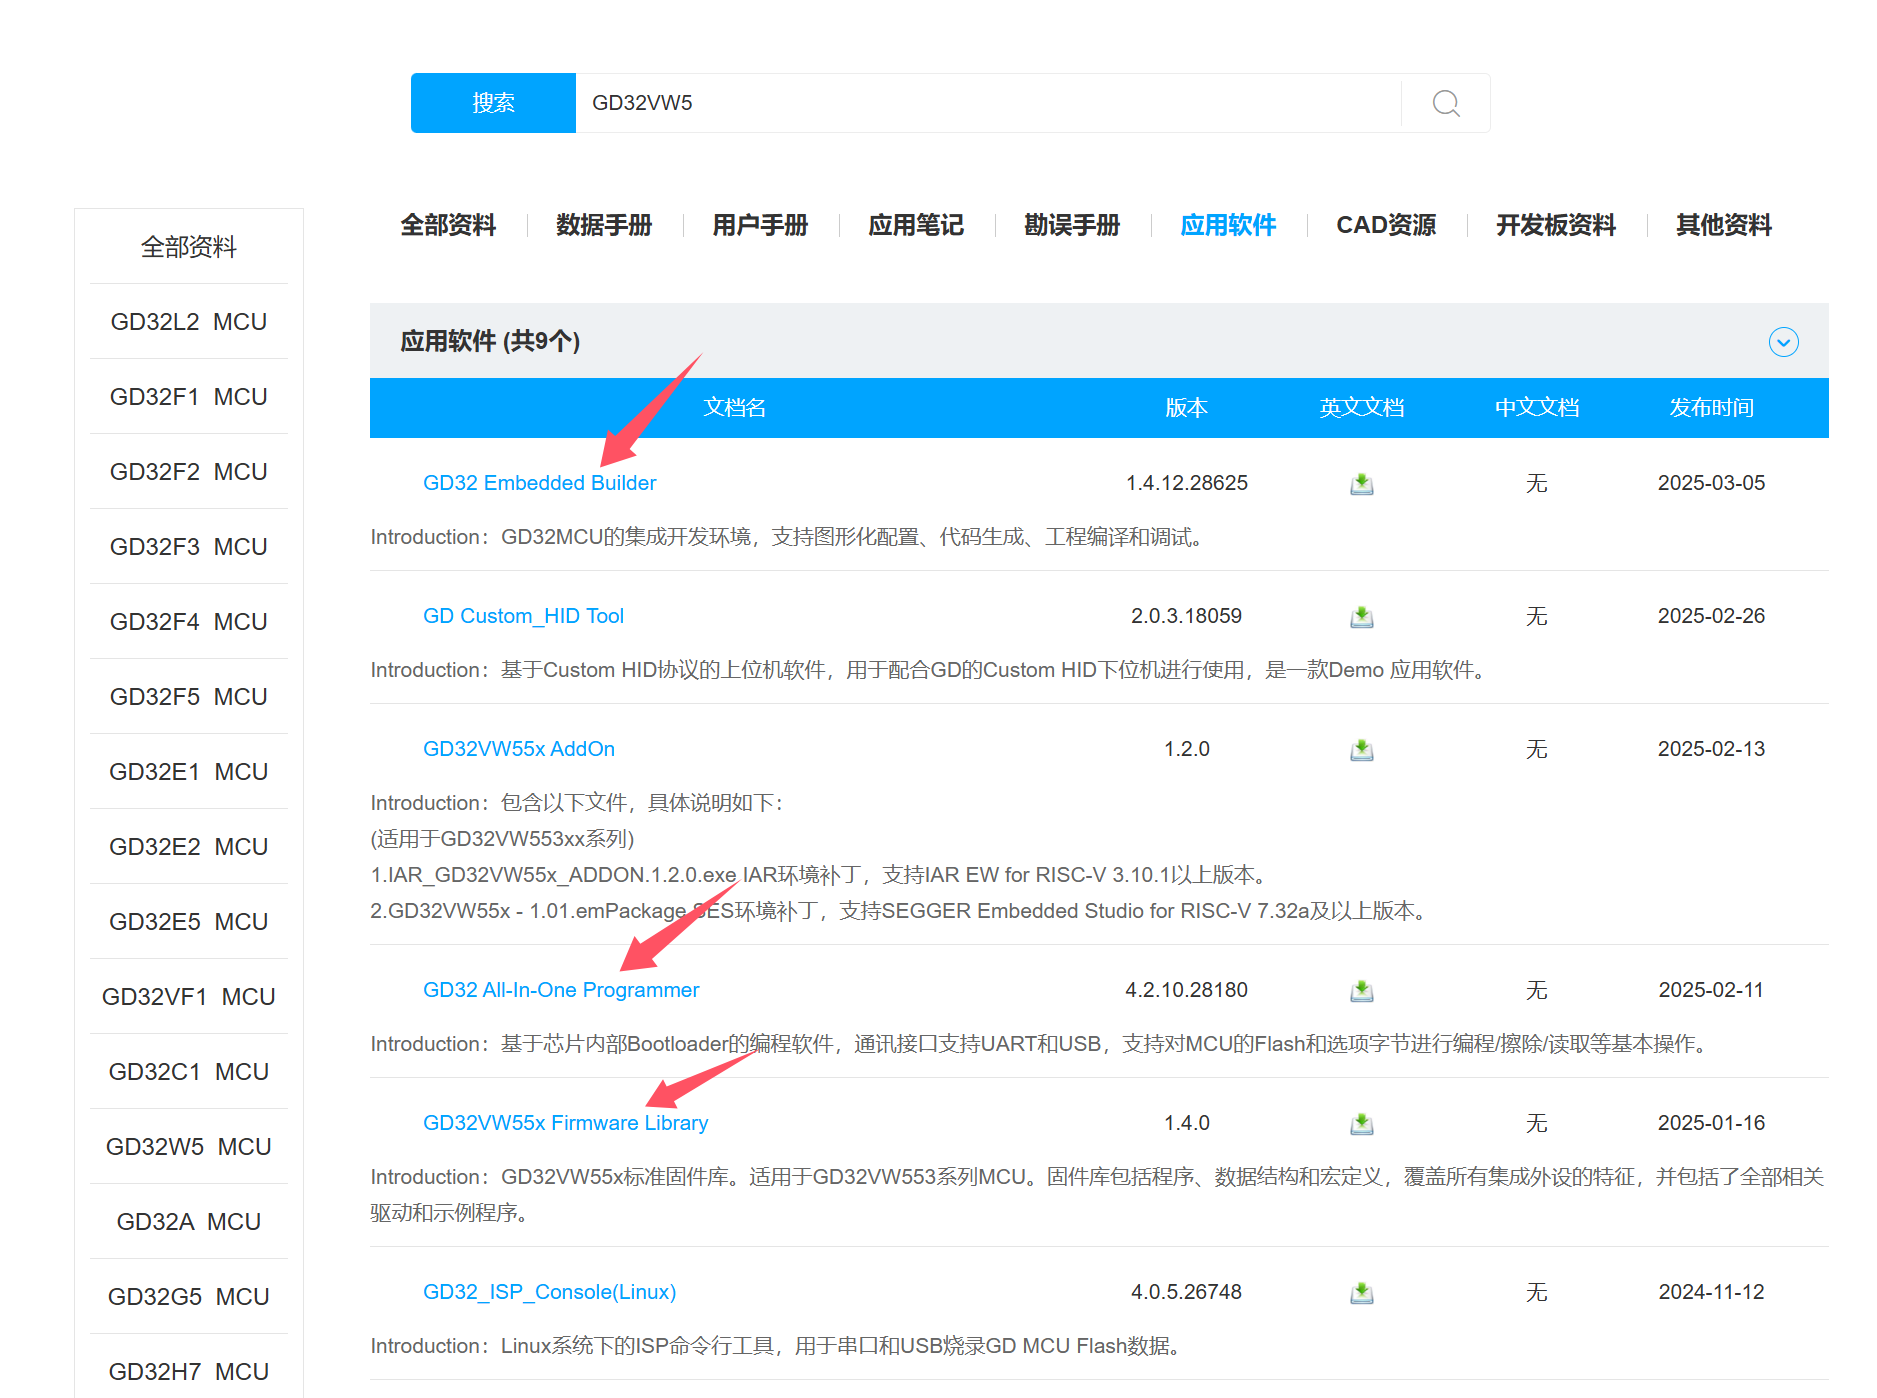Download GD32 Embedded Builder English file
This screenshot has height=1398, width=1877.
click(x=1361, y=484)
